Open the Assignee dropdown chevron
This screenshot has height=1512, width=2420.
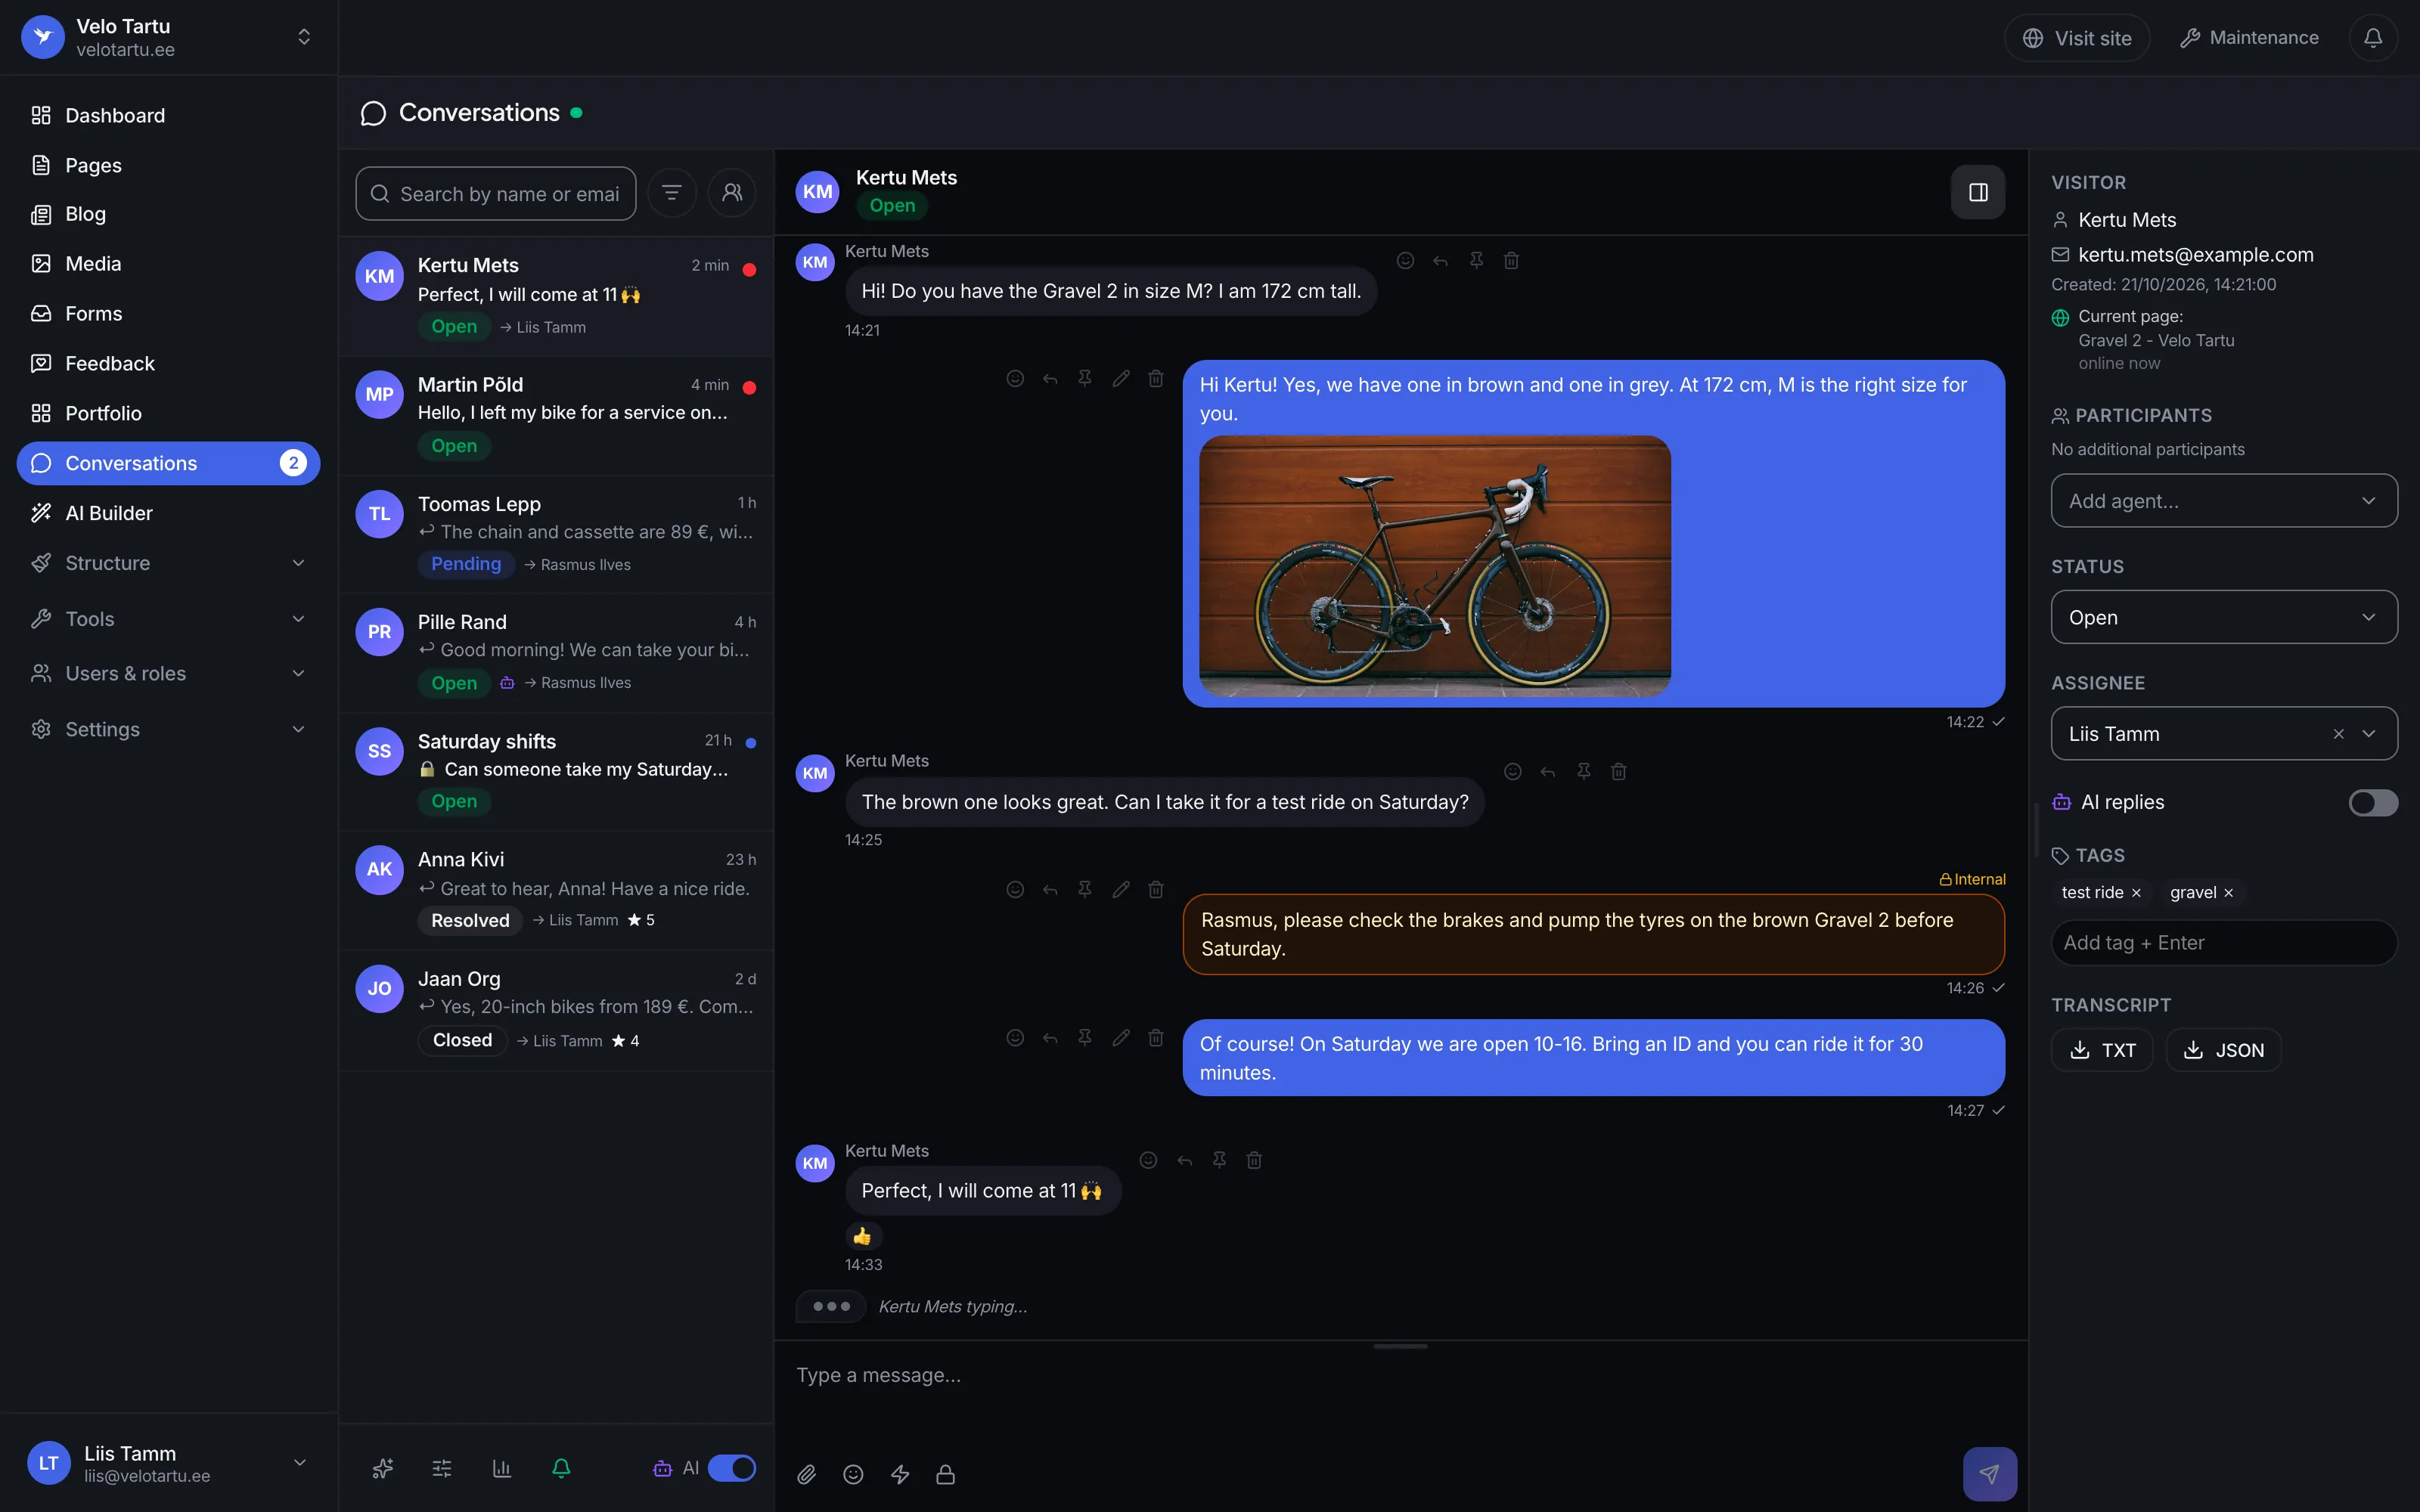pos(2369,734)
